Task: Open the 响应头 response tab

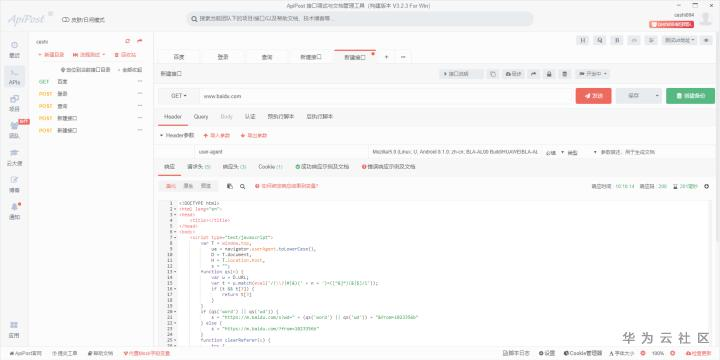Action: click(x=234, y=167)
